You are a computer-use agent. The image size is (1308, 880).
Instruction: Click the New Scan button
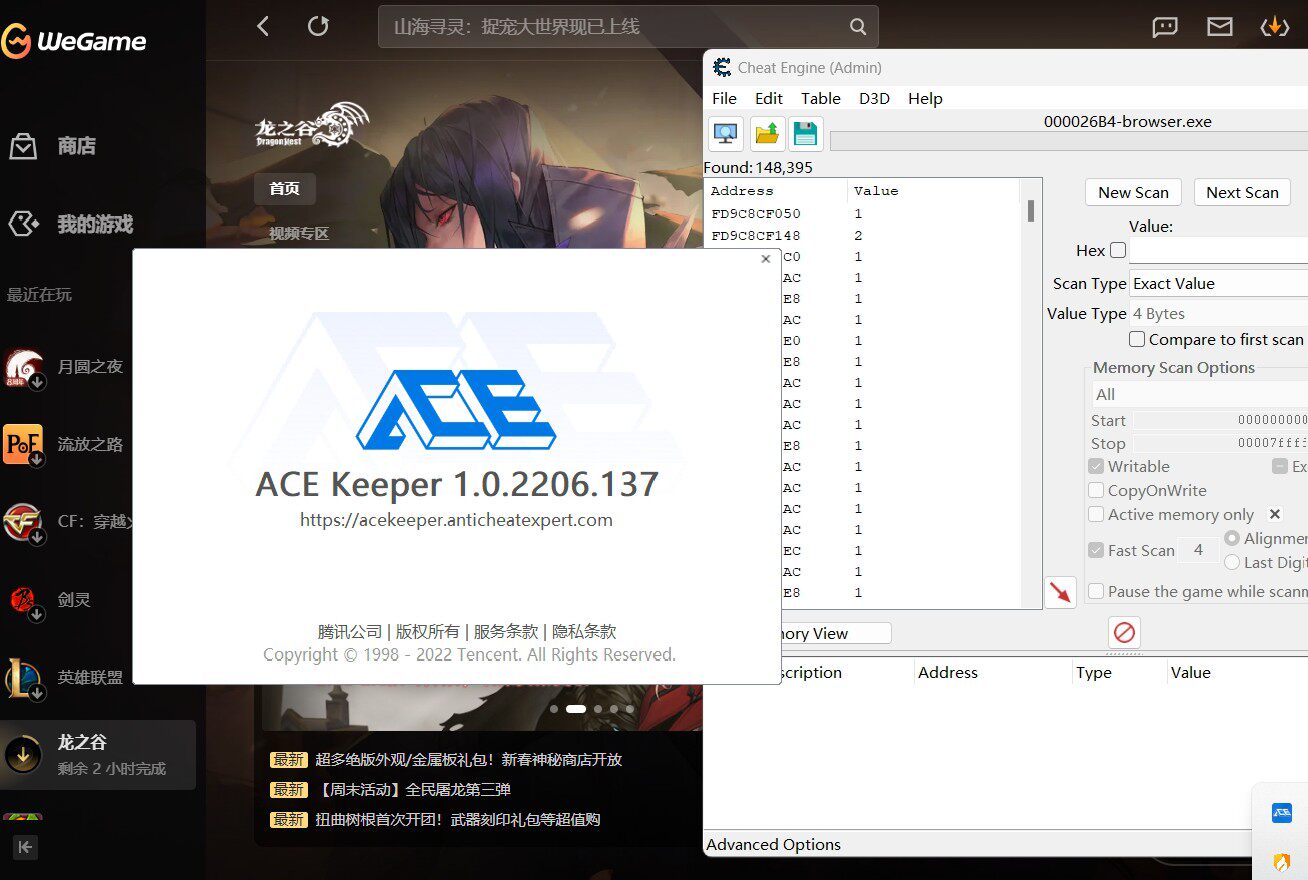pos(1133,192)
